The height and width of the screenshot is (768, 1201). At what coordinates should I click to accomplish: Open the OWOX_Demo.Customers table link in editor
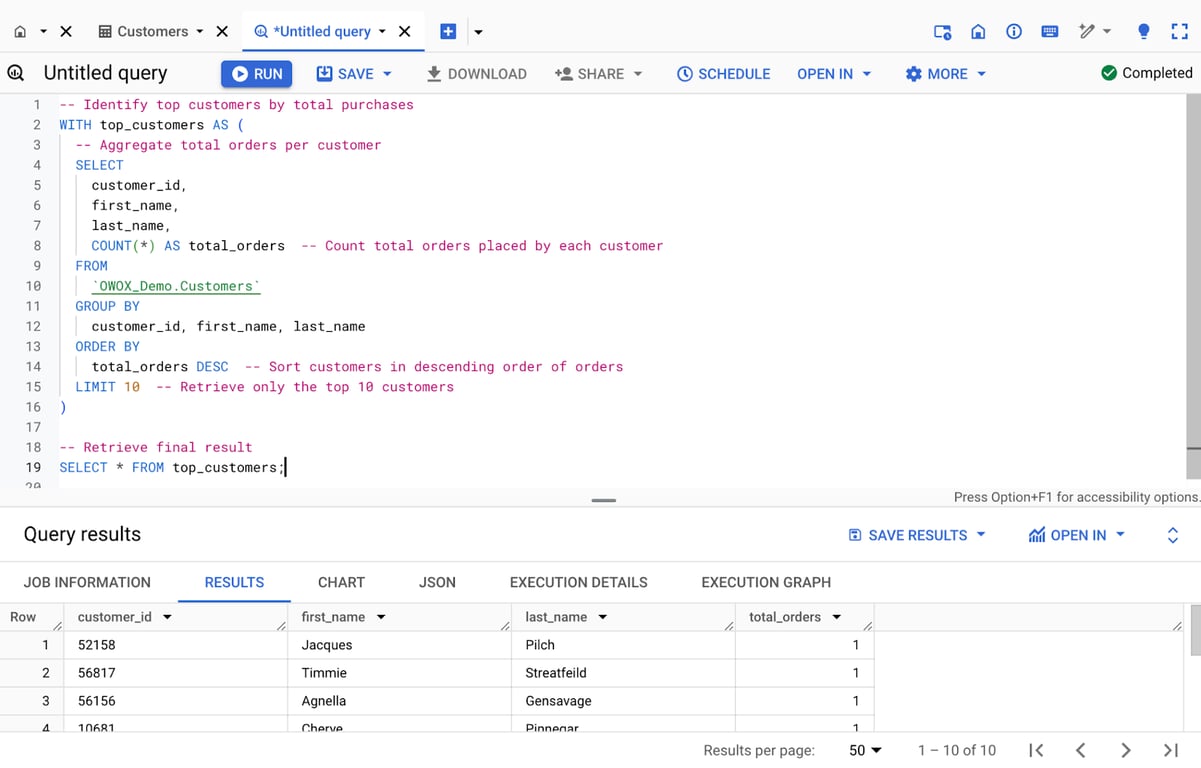[175, 286]
